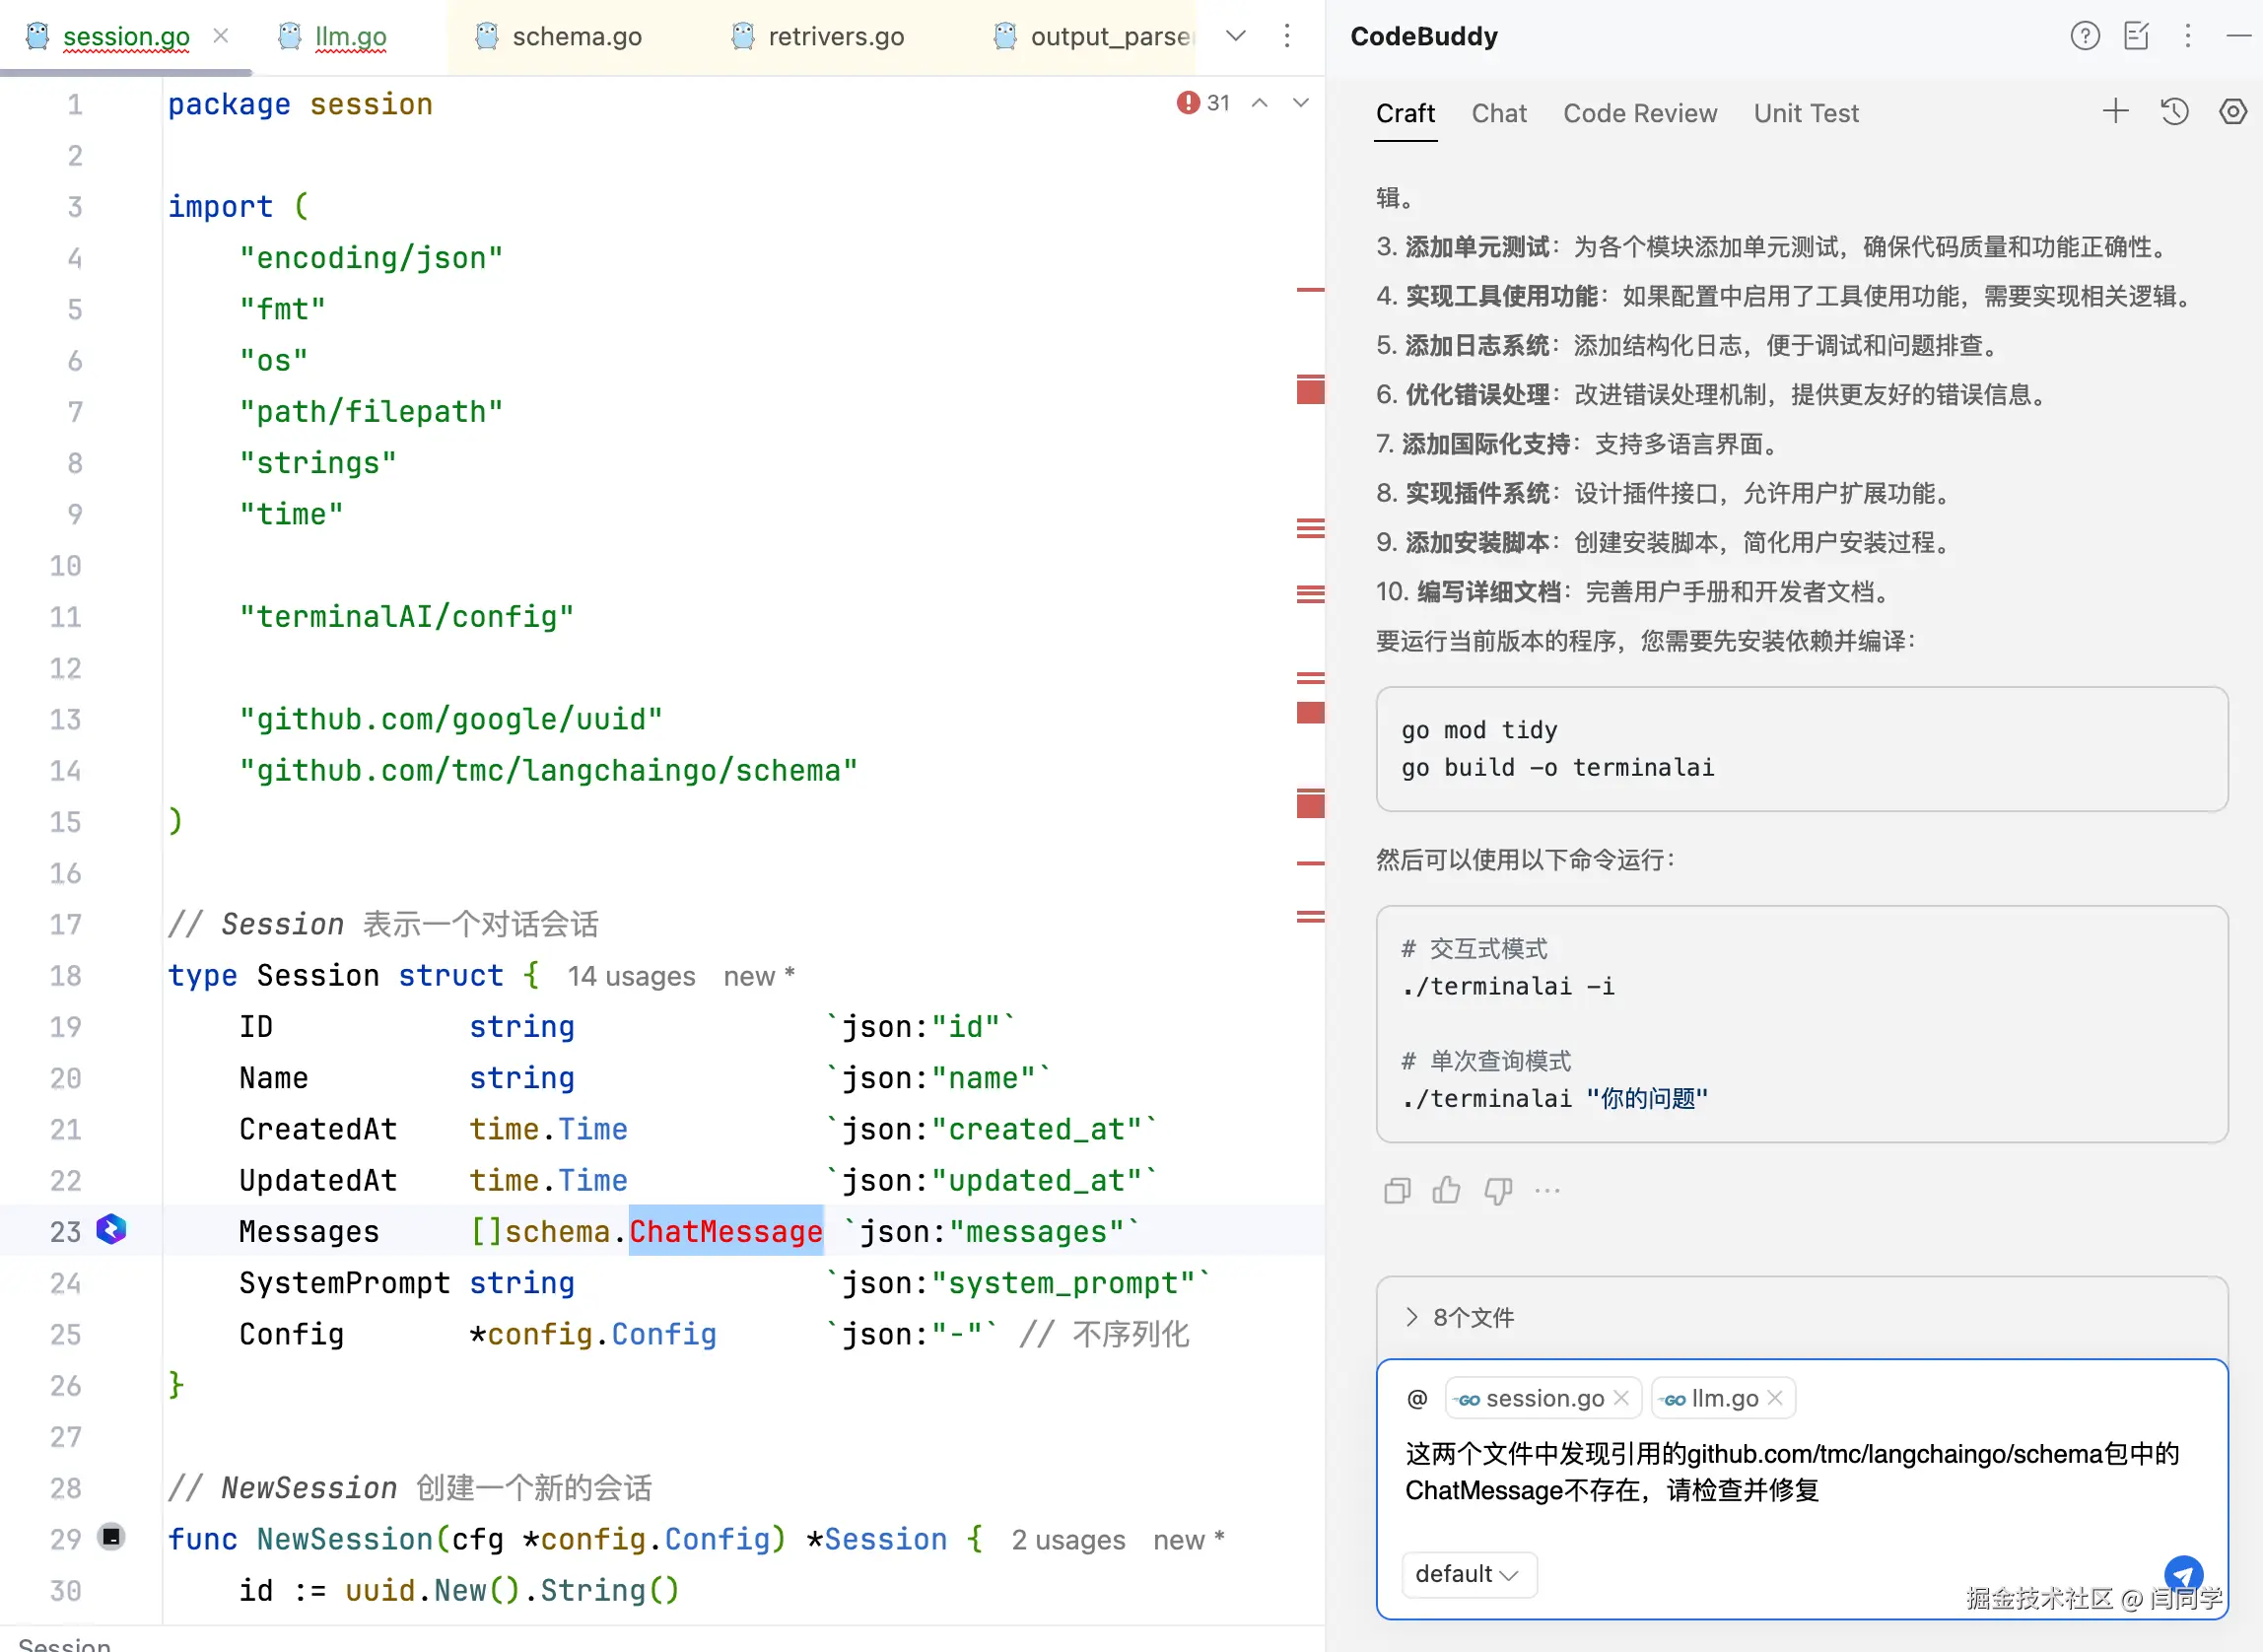Start a new chat with plus icon
Image resolution: width=2263 pixels, height=1652 pixels.
(x=2115, y=111)
